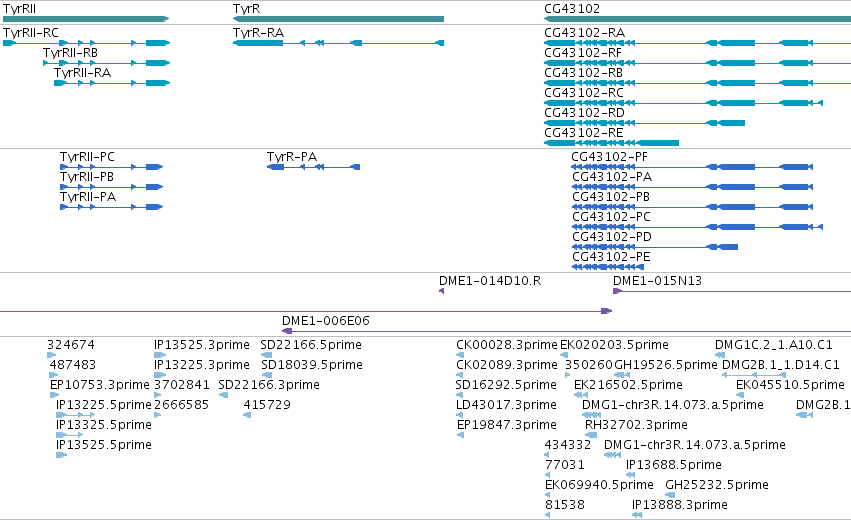The height and width of the screenshot is (520, 851).
Task: Select the EP19847.3prime EST label
Action: coord(507,425)
